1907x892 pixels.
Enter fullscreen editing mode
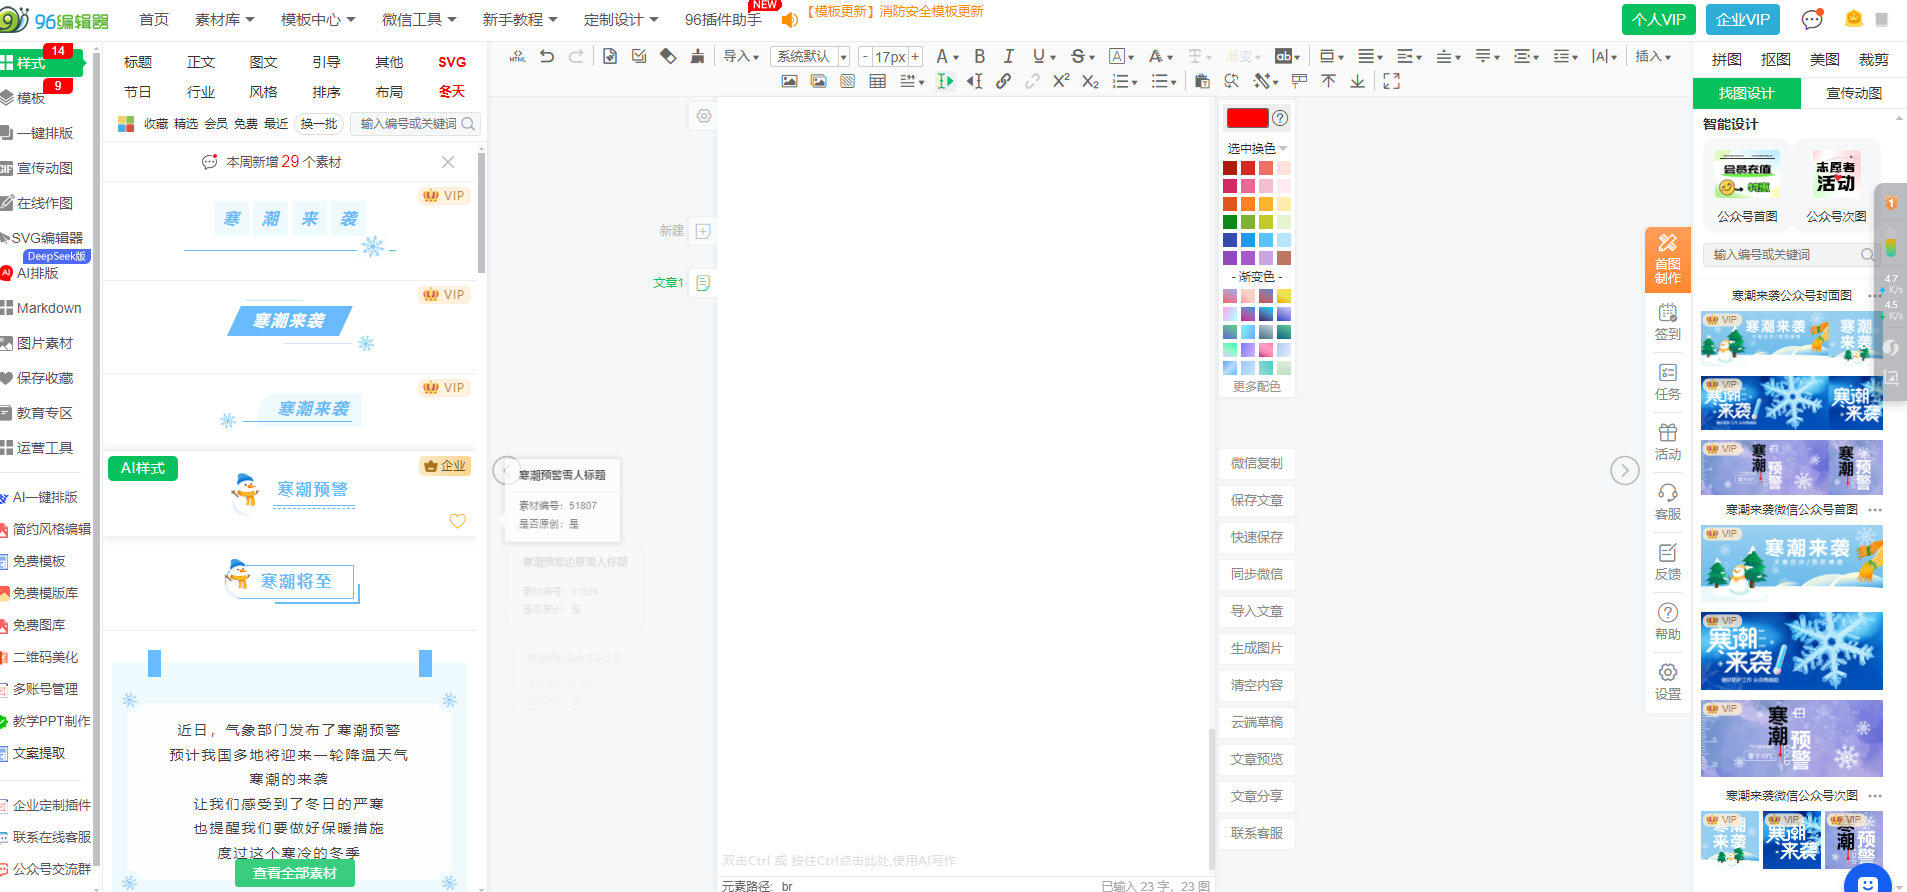coord(1391,82)
